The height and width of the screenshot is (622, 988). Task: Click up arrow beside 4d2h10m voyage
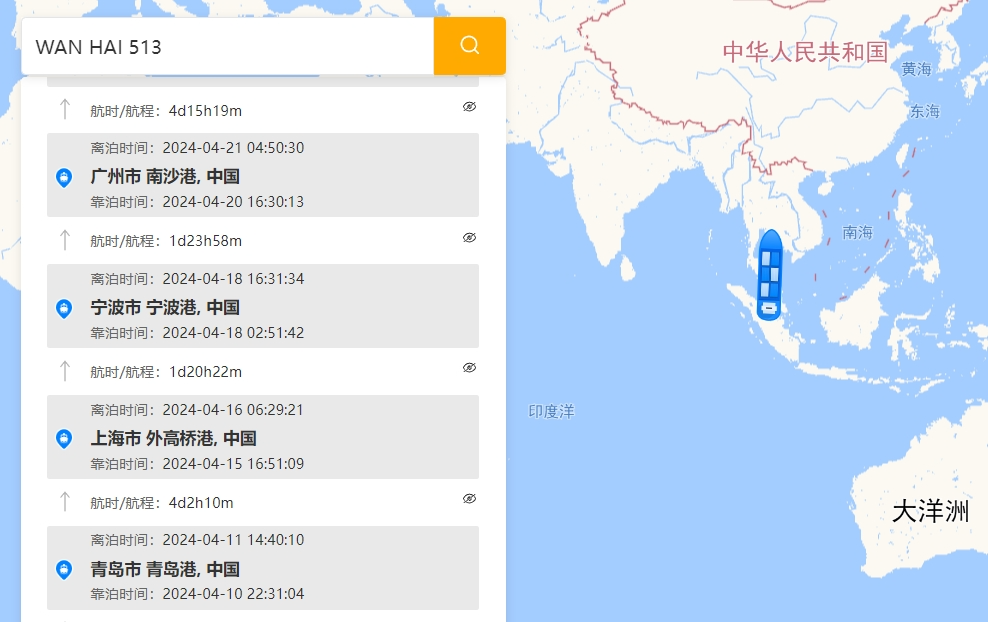coord(64,502)
